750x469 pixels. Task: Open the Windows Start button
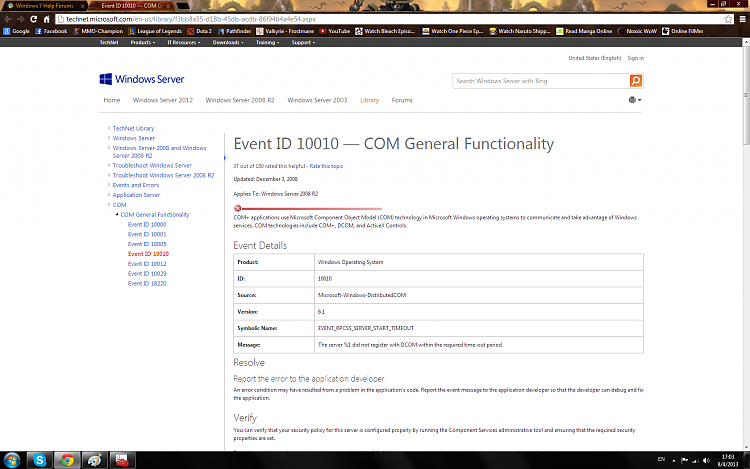click(x=11, y=460)
